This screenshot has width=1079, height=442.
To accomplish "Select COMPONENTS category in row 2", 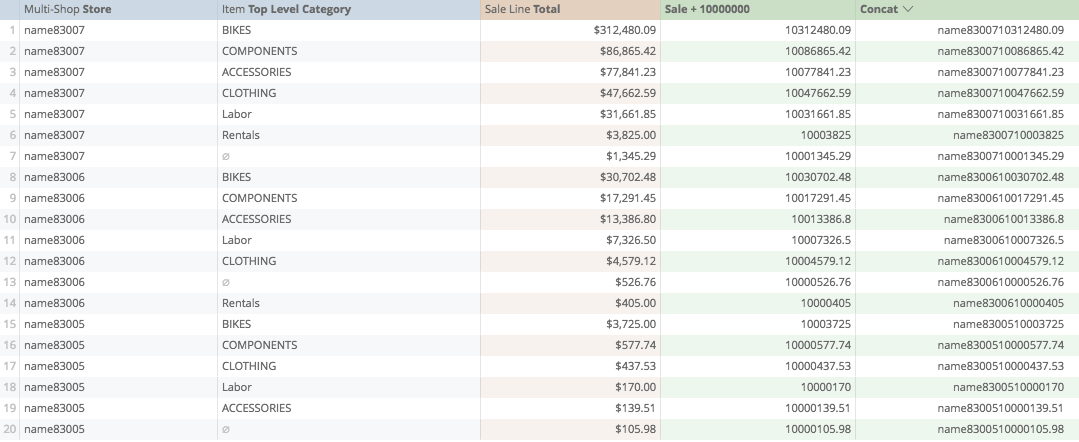I will [x=349, y=51].
